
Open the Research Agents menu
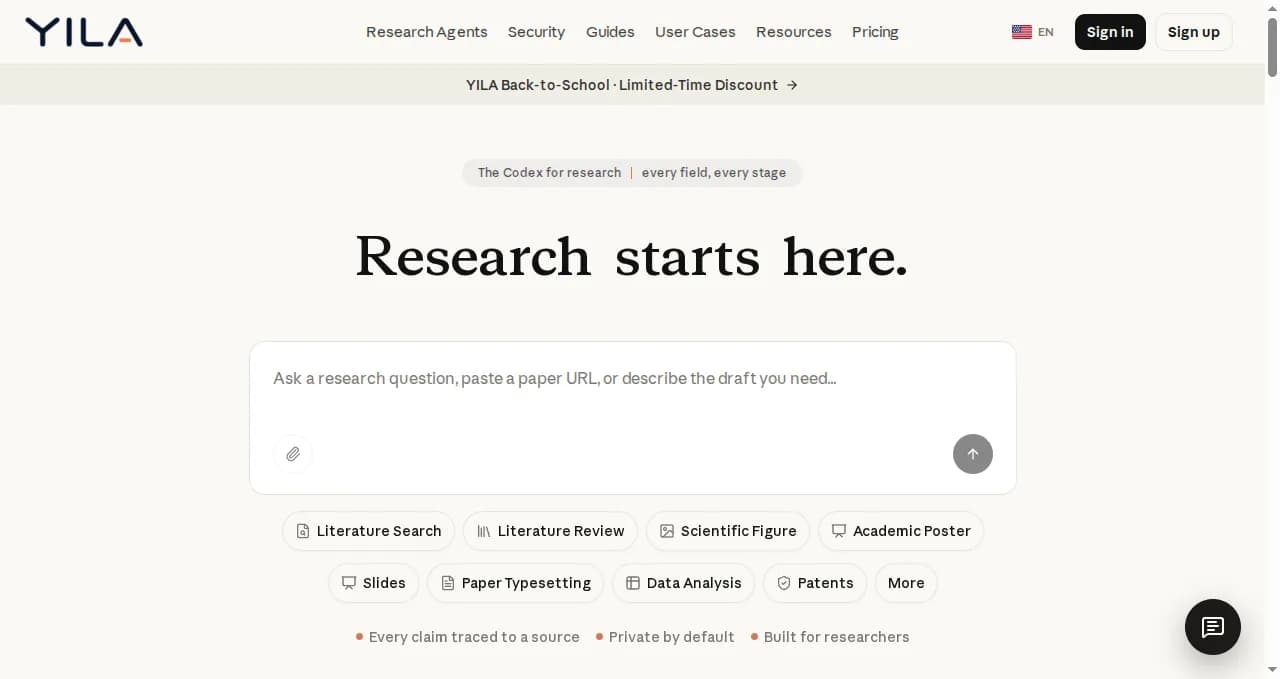pos(427,32)
